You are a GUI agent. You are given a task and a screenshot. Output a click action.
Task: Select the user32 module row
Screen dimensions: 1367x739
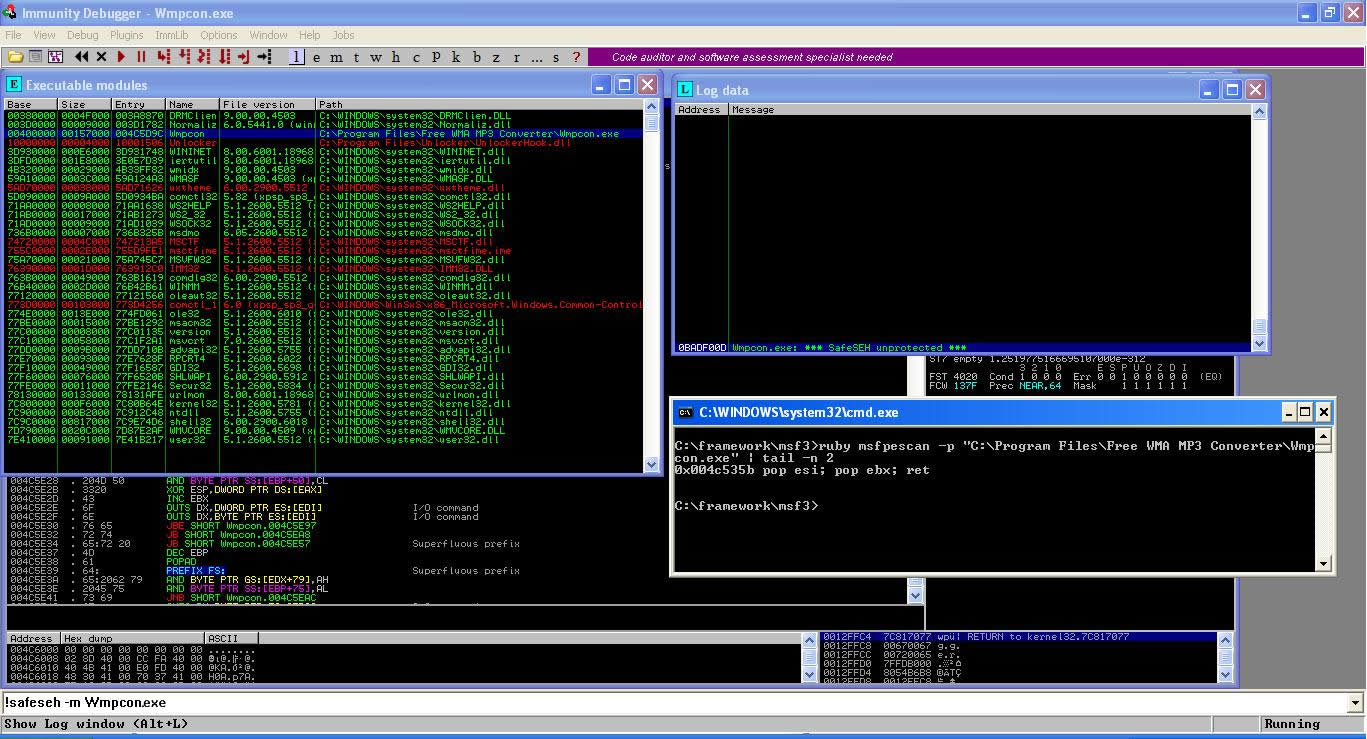pyautogui.click(x=324, y=440)
